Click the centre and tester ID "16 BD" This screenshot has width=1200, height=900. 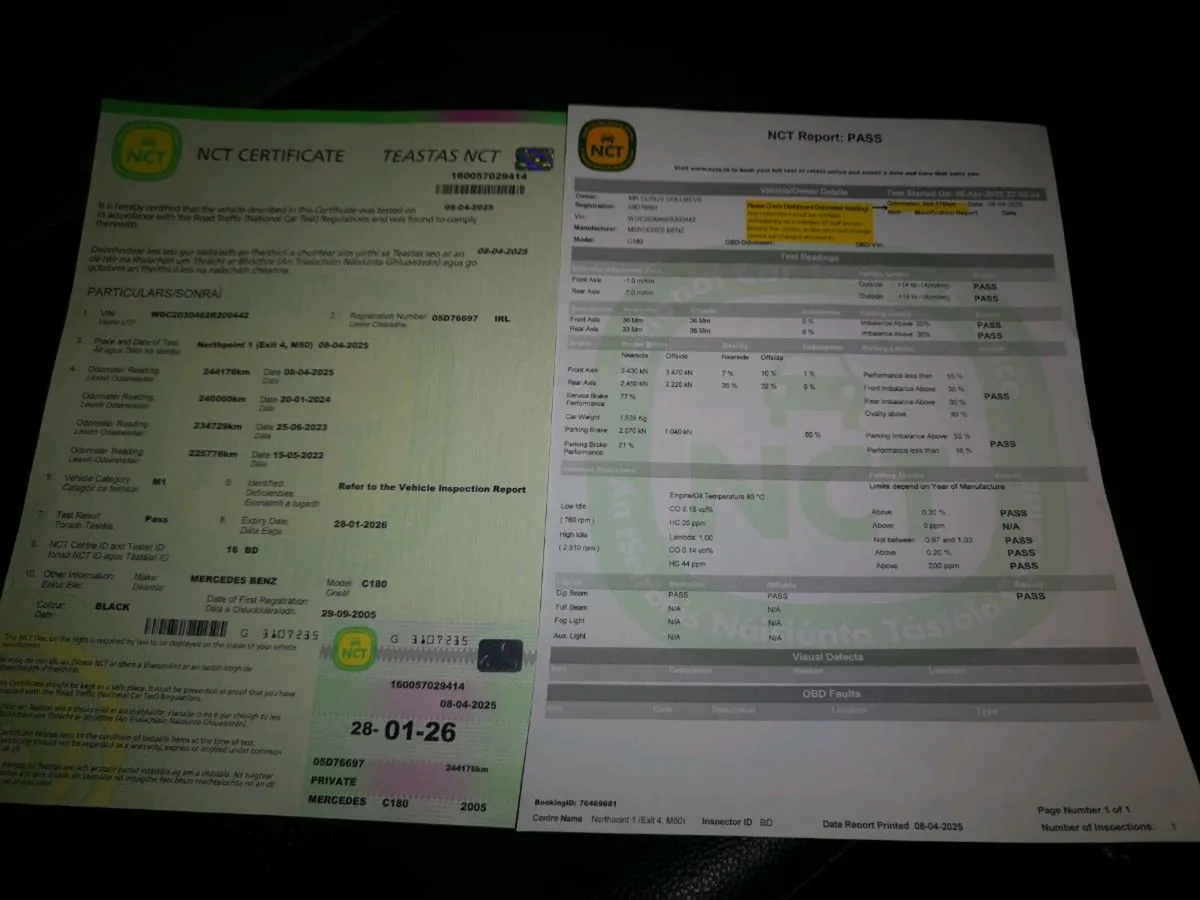tap(243, 550)
